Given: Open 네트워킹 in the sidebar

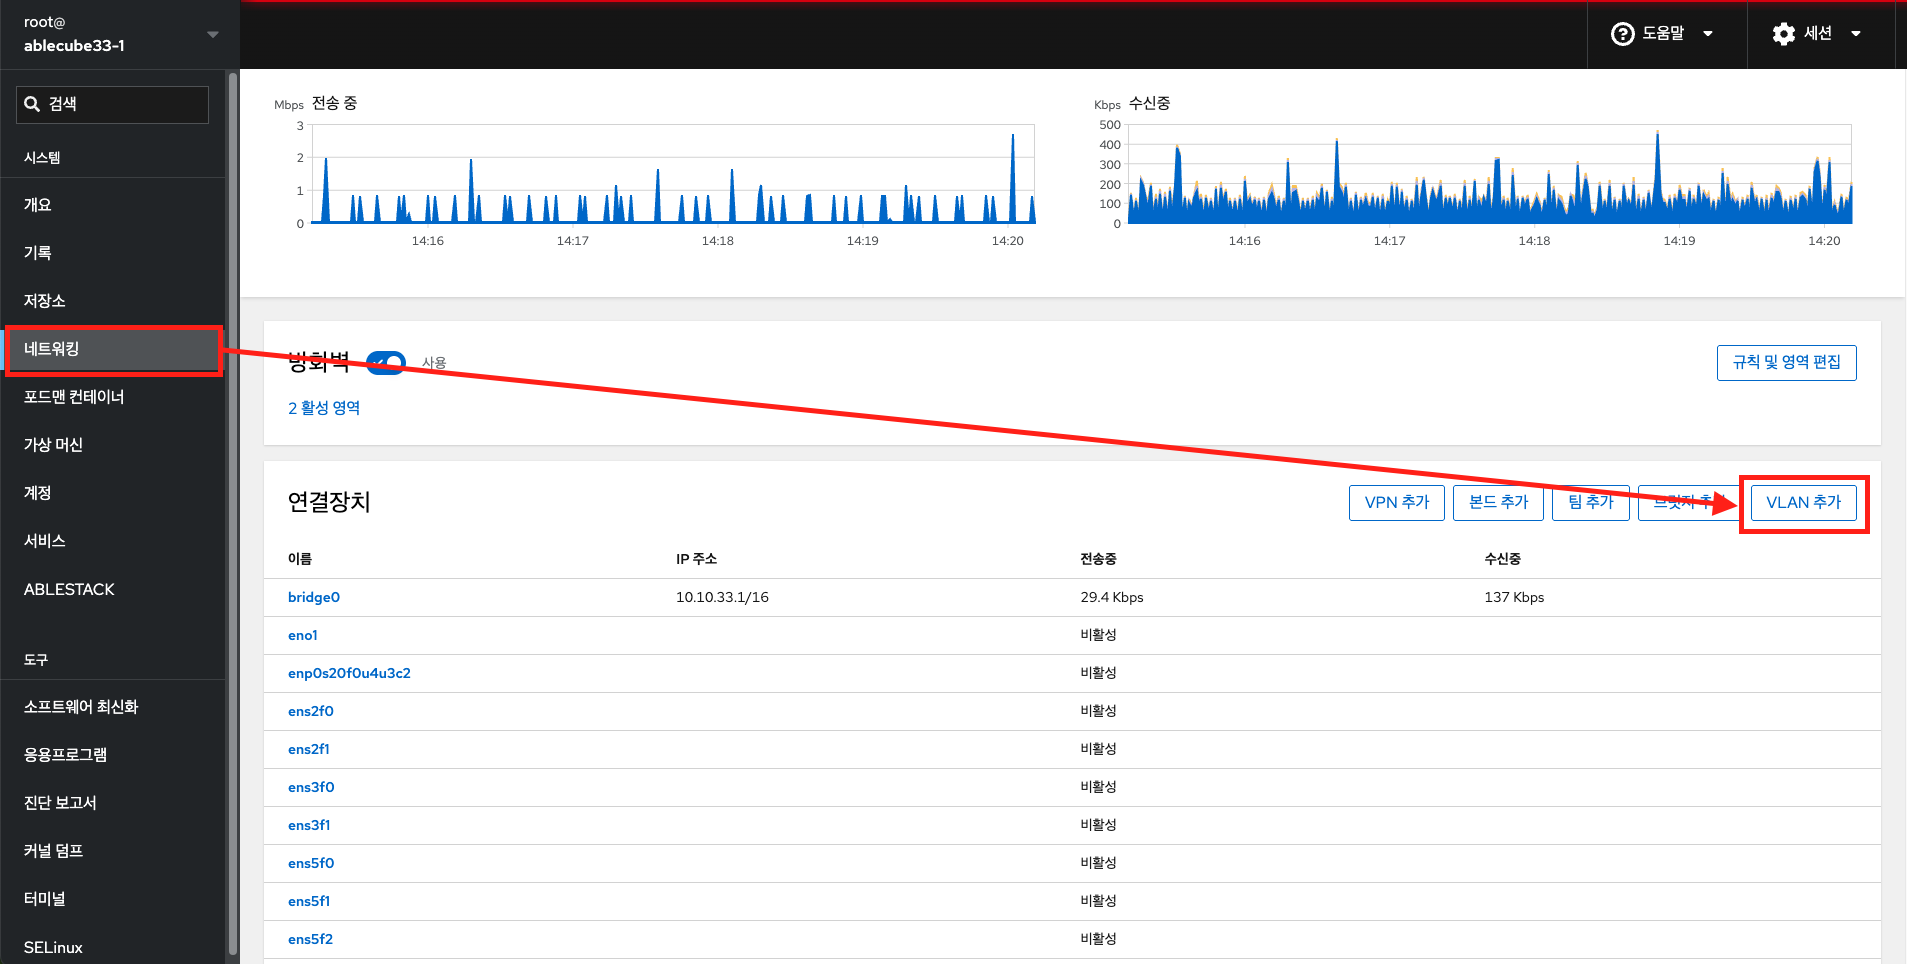Looking at the screenshot, I should click(x=112, y=349).
